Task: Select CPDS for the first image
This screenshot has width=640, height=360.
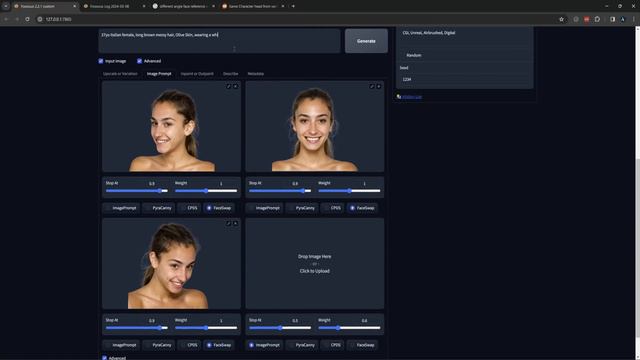Action: pos(189,208)
